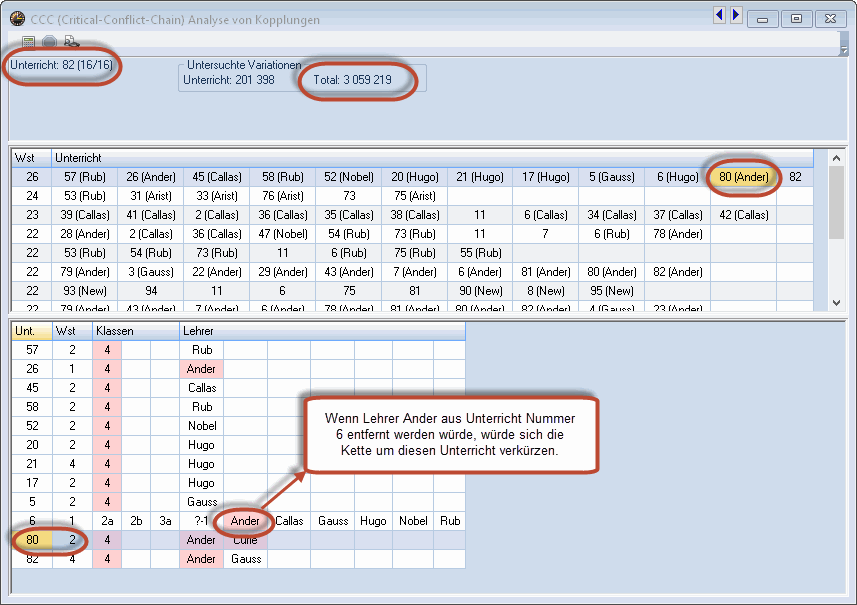The height and width of the screenshot is (605, 857).
Task: Select the '76 (Arist)' cell
Action: click(x=283, y=196)
